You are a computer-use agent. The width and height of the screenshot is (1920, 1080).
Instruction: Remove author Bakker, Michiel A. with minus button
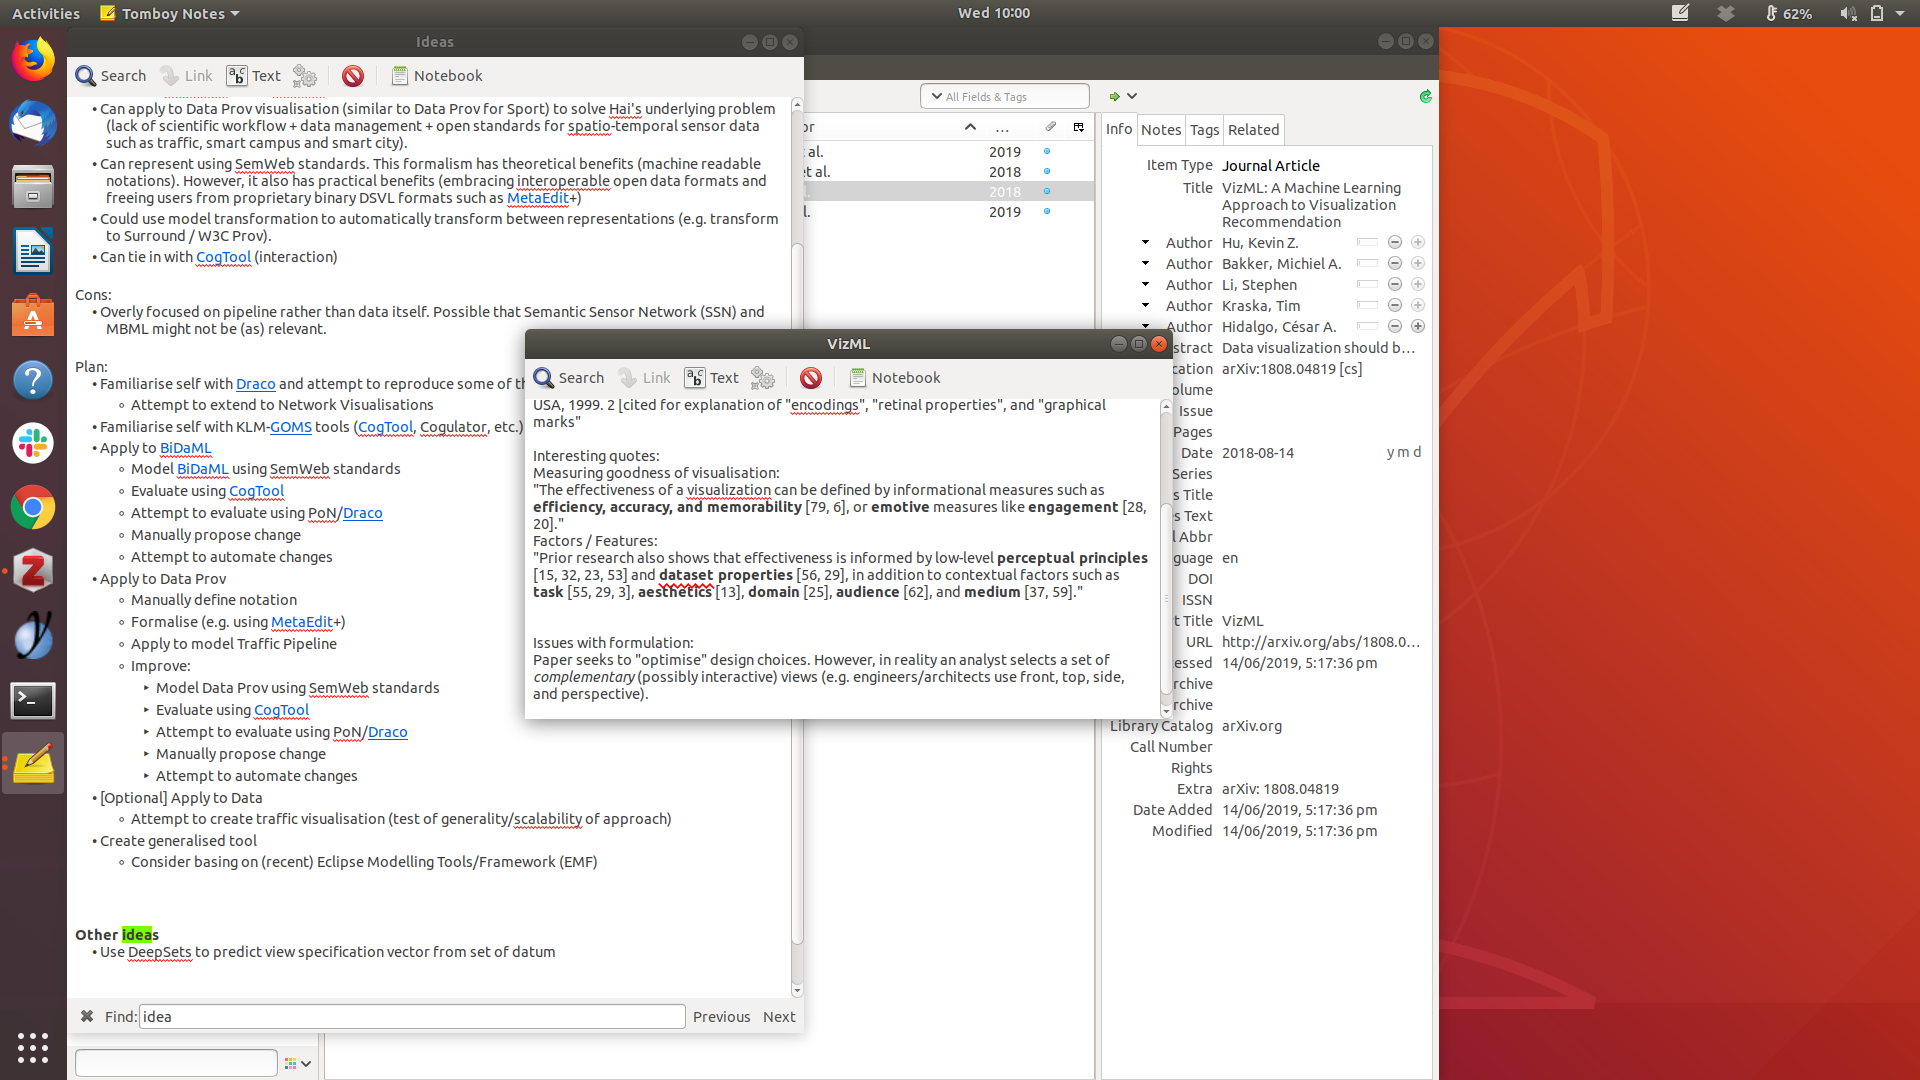1394,264
